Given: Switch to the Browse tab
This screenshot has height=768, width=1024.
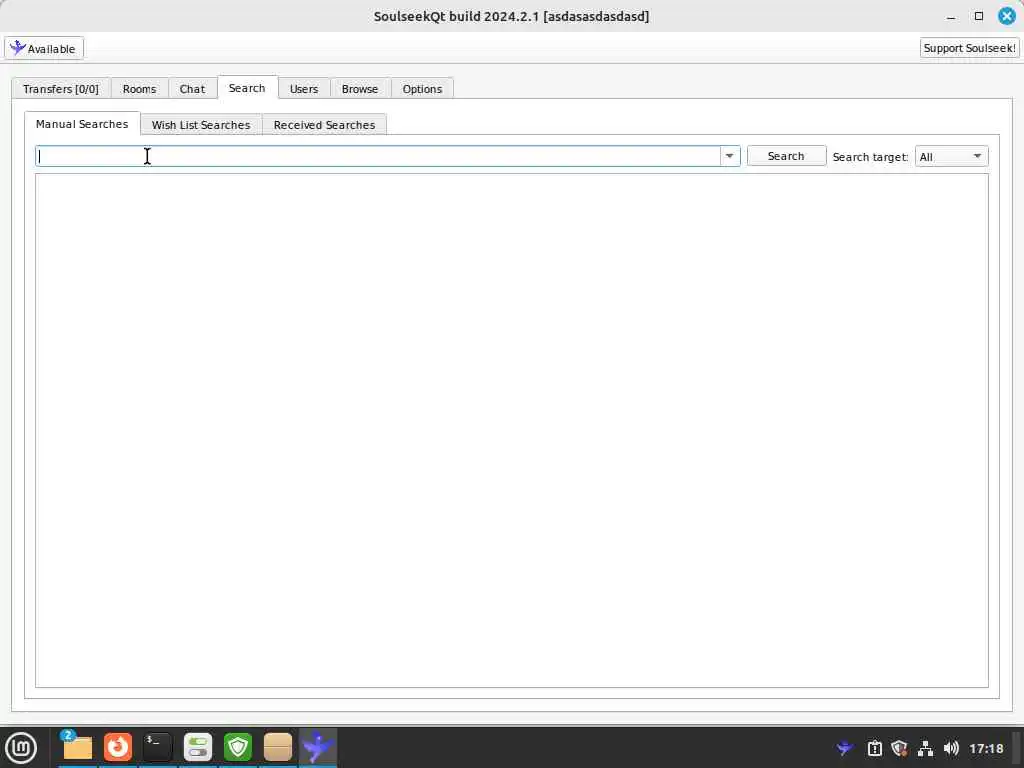Looking at the screenshot, I should click(x=360, y=89).
